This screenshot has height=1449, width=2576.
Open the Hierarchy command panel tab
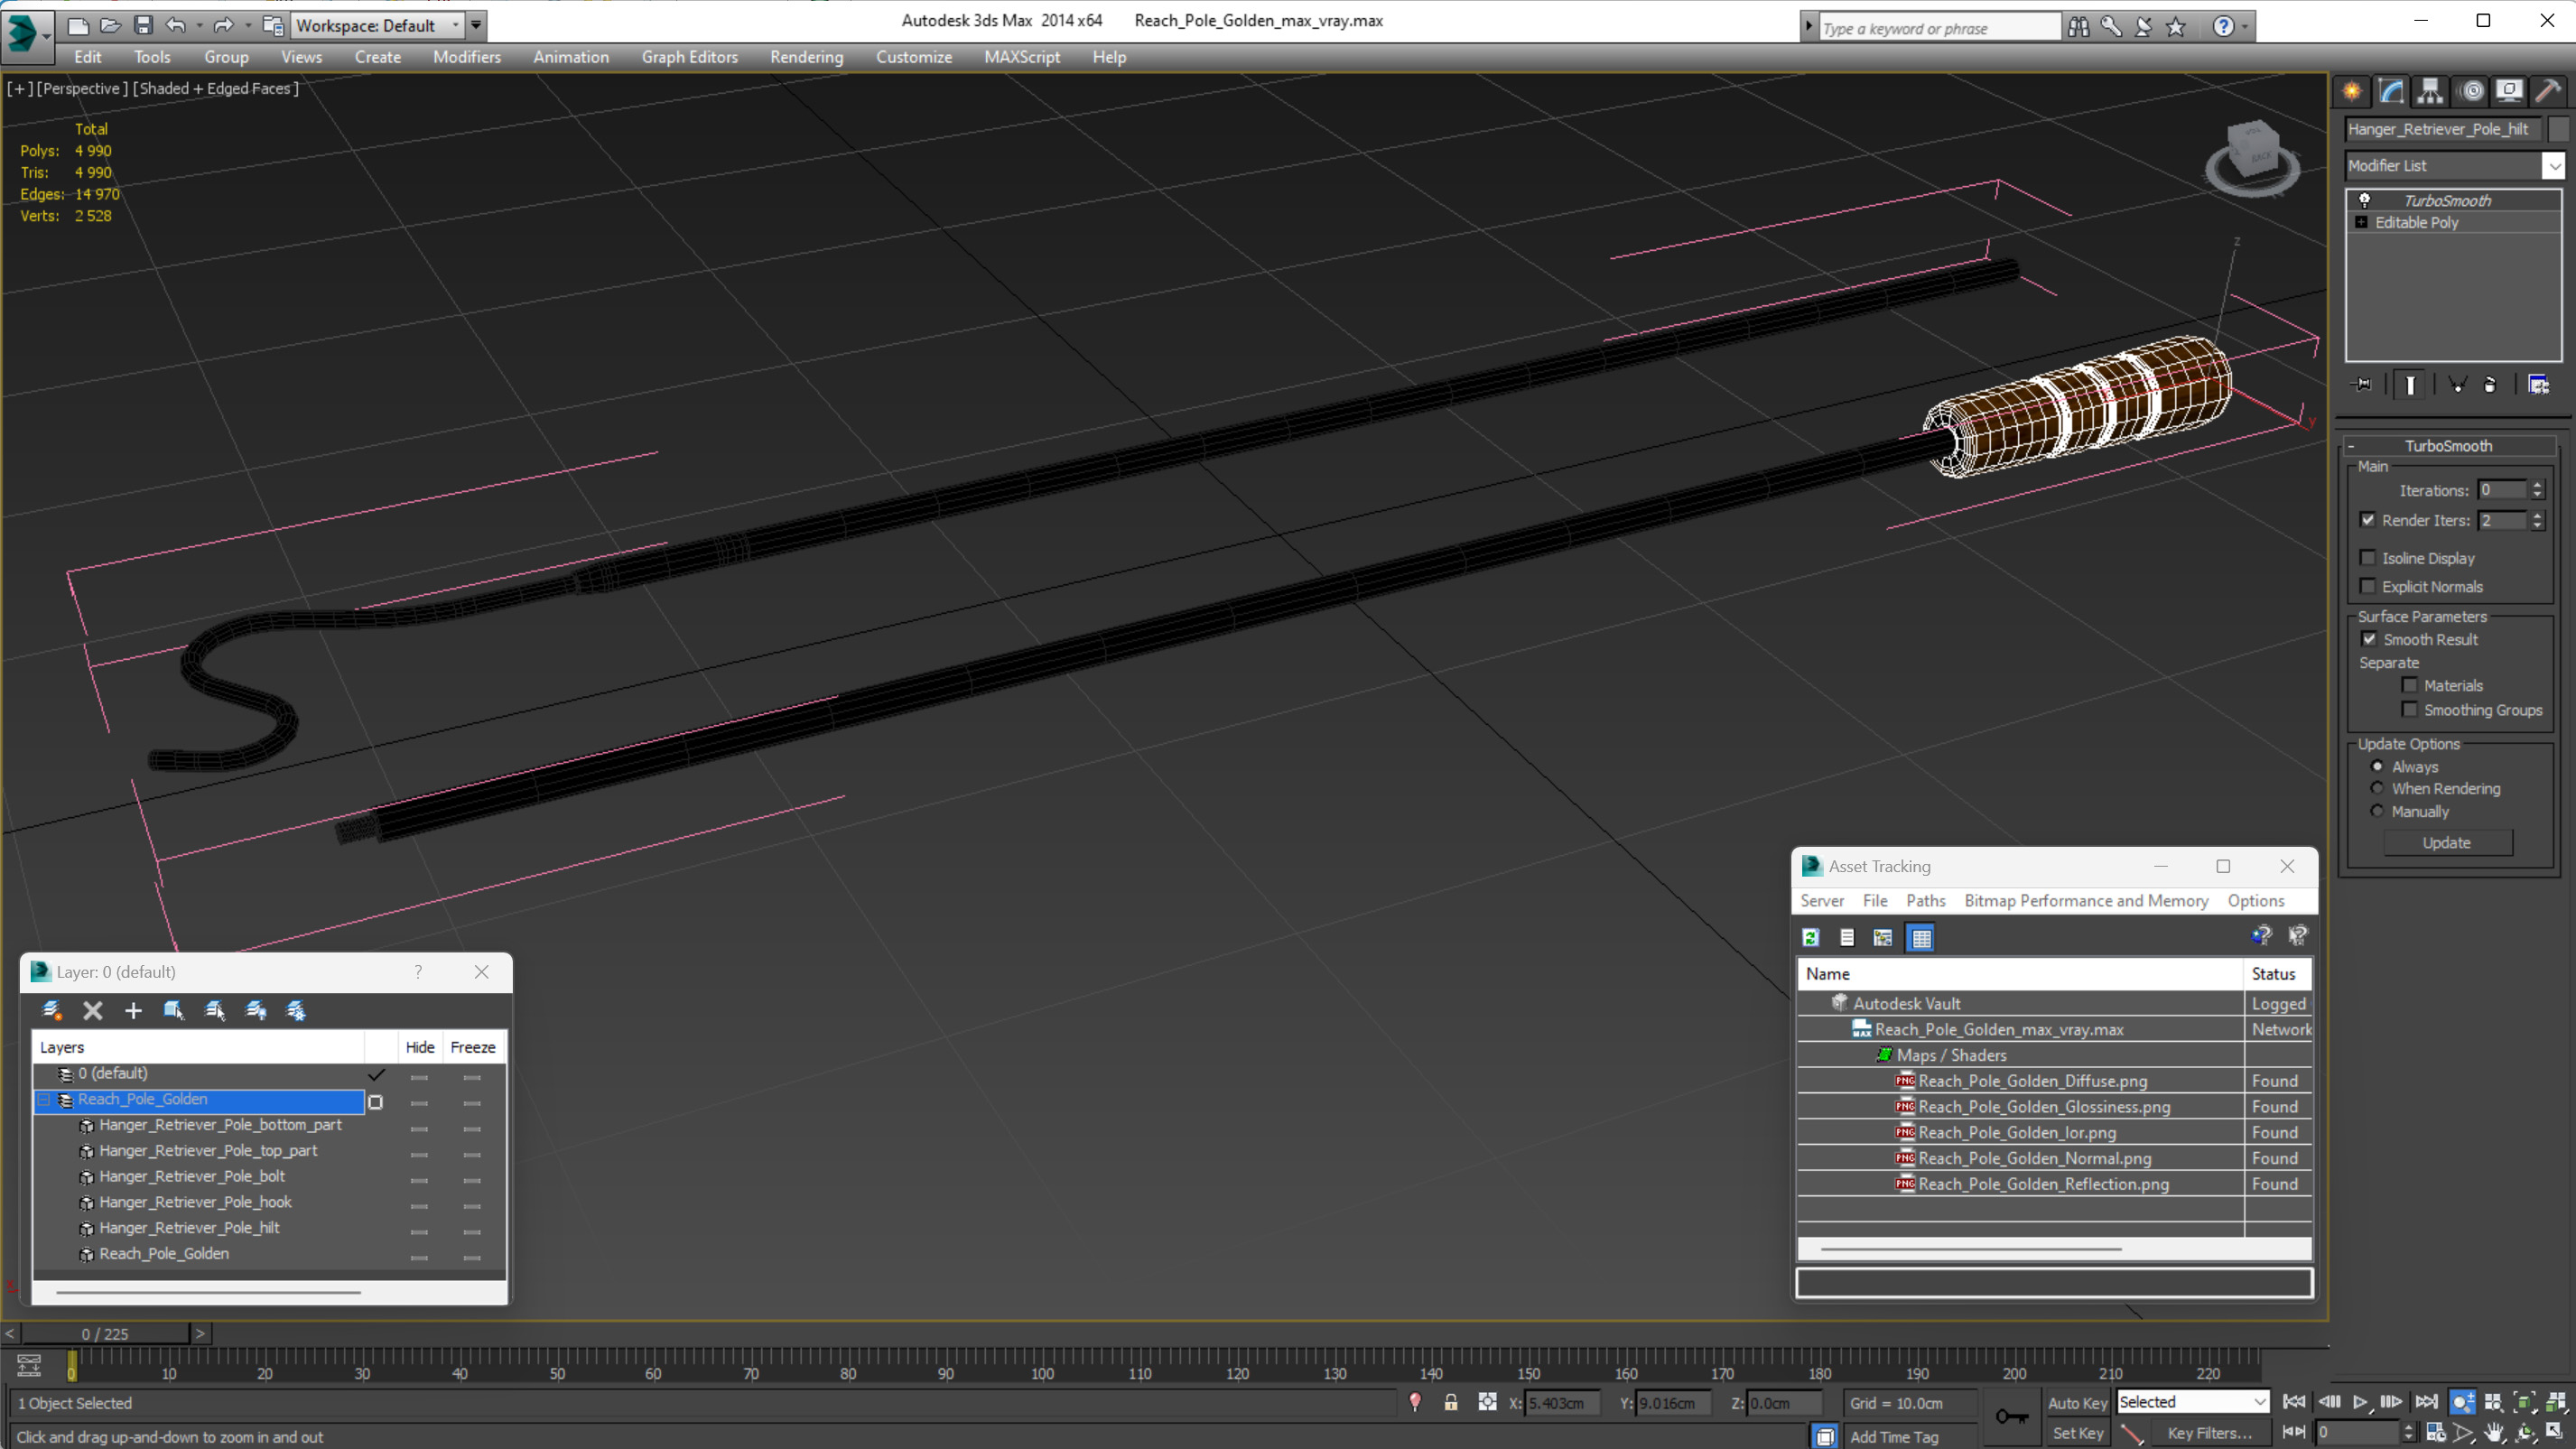[x=2430, y=91]
